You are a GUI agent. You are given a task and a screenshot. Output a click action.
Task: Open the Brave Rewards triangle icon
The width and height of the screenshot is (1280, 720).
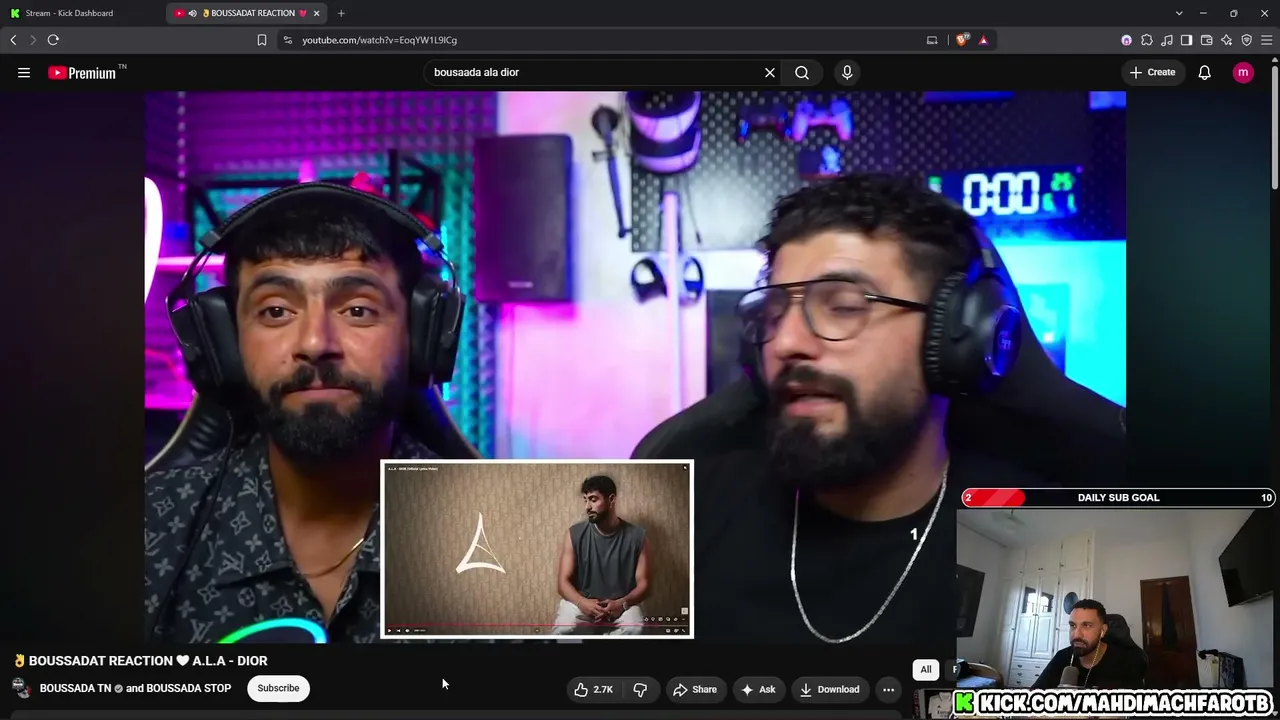coord(984,40)
